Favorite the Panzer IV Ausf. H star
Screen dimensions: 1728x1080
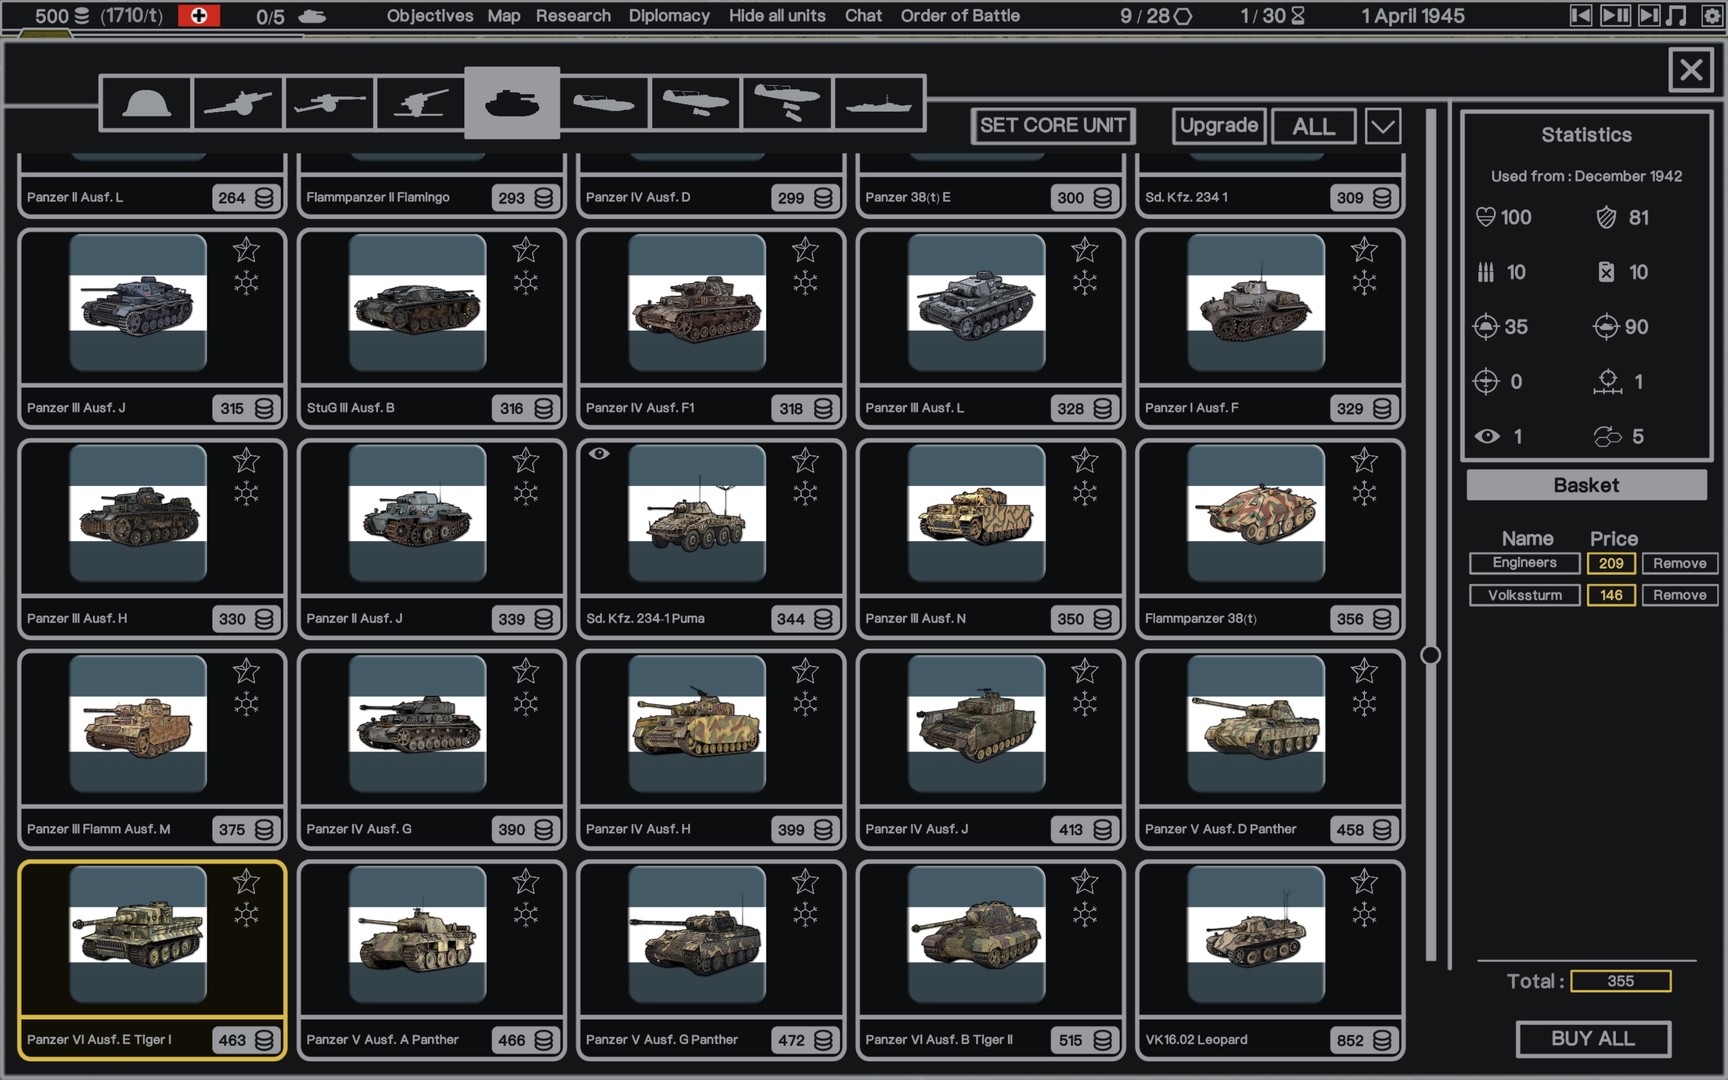(x=805, y=671)
